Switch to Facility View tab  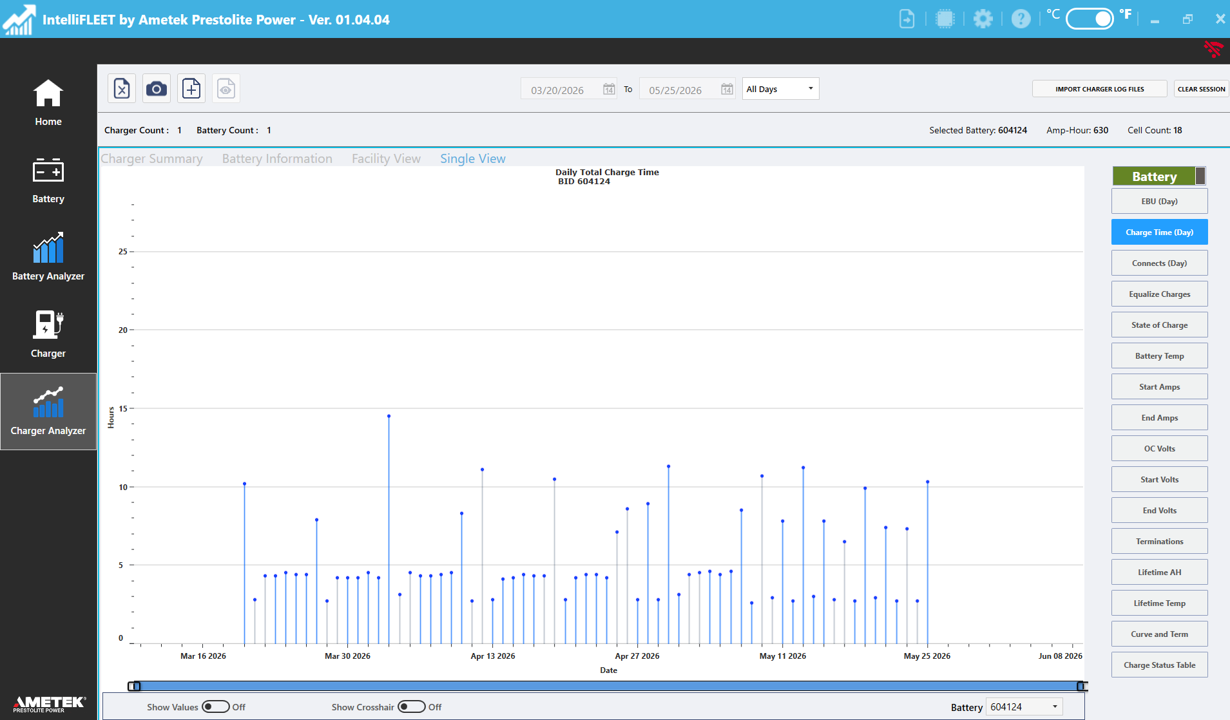tap(386, 158)
